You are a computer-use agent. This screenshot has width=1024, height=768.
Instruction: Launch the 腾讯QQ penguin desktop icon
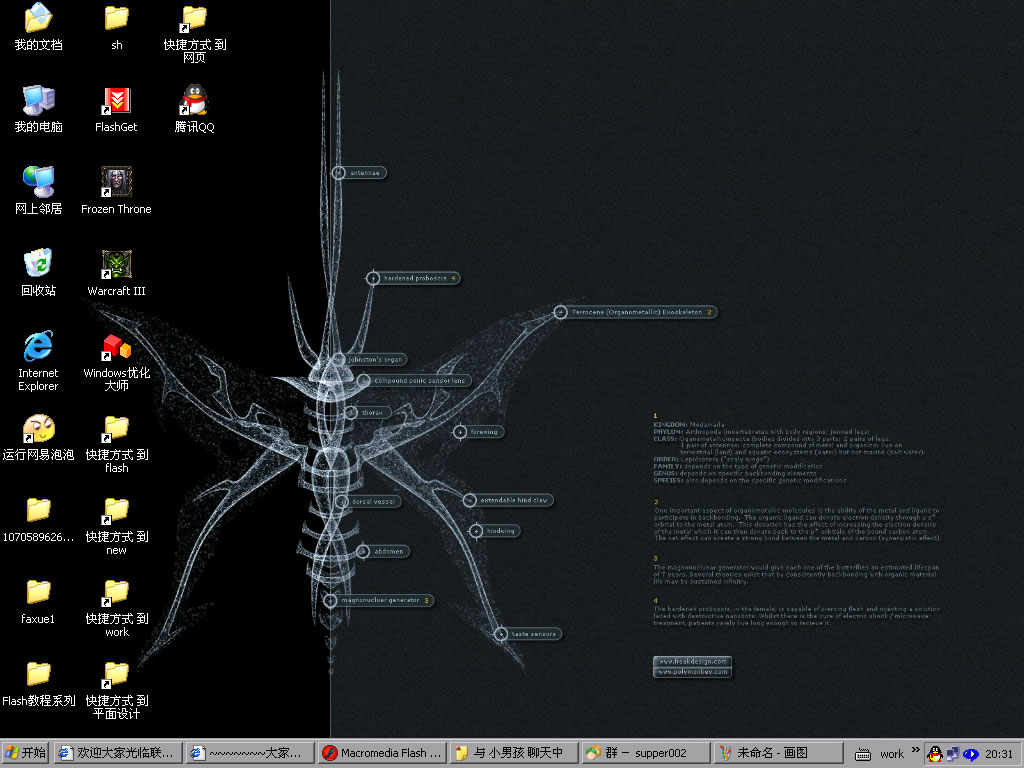(195, 108)
